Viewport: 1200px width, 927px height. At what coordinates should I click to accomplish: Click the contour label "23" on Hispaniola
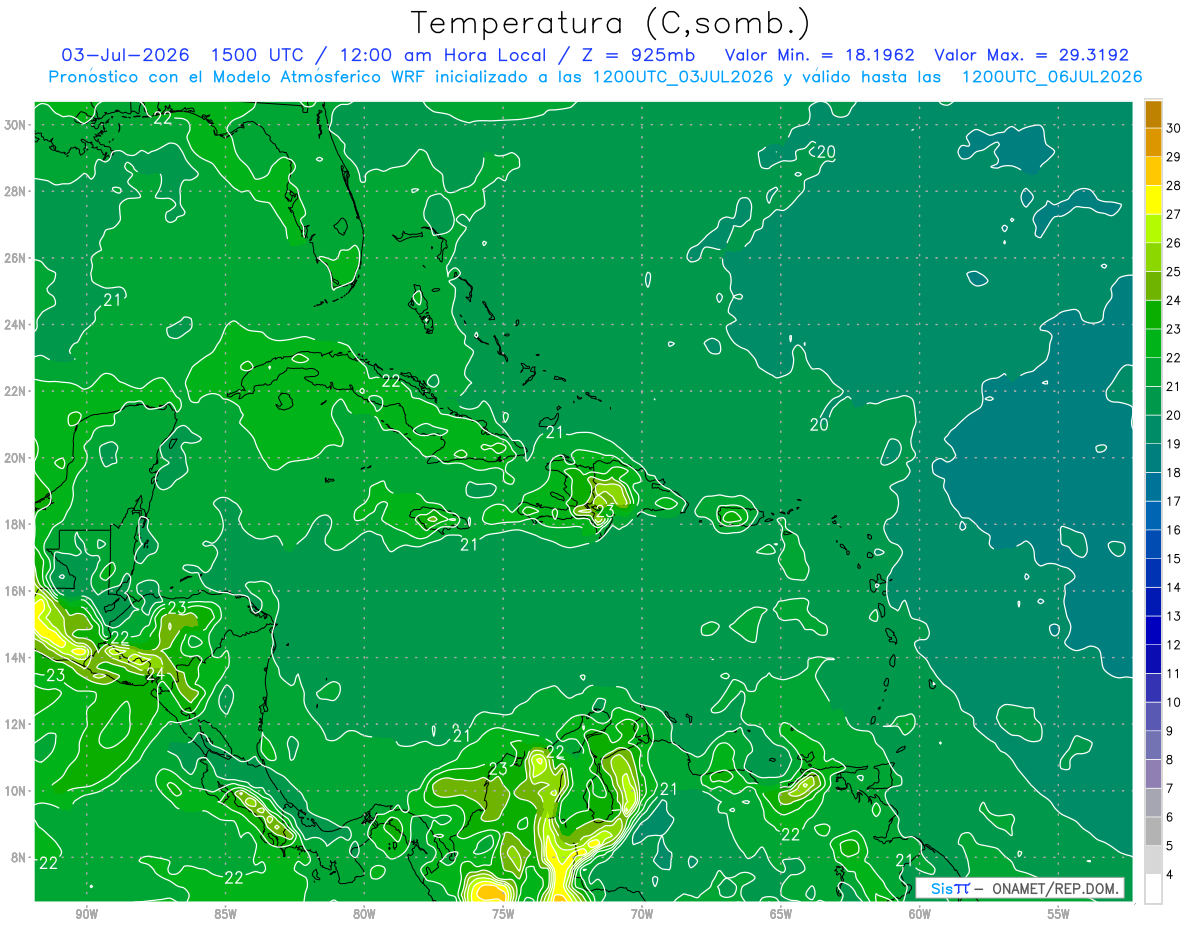click(x=605, y=512)
